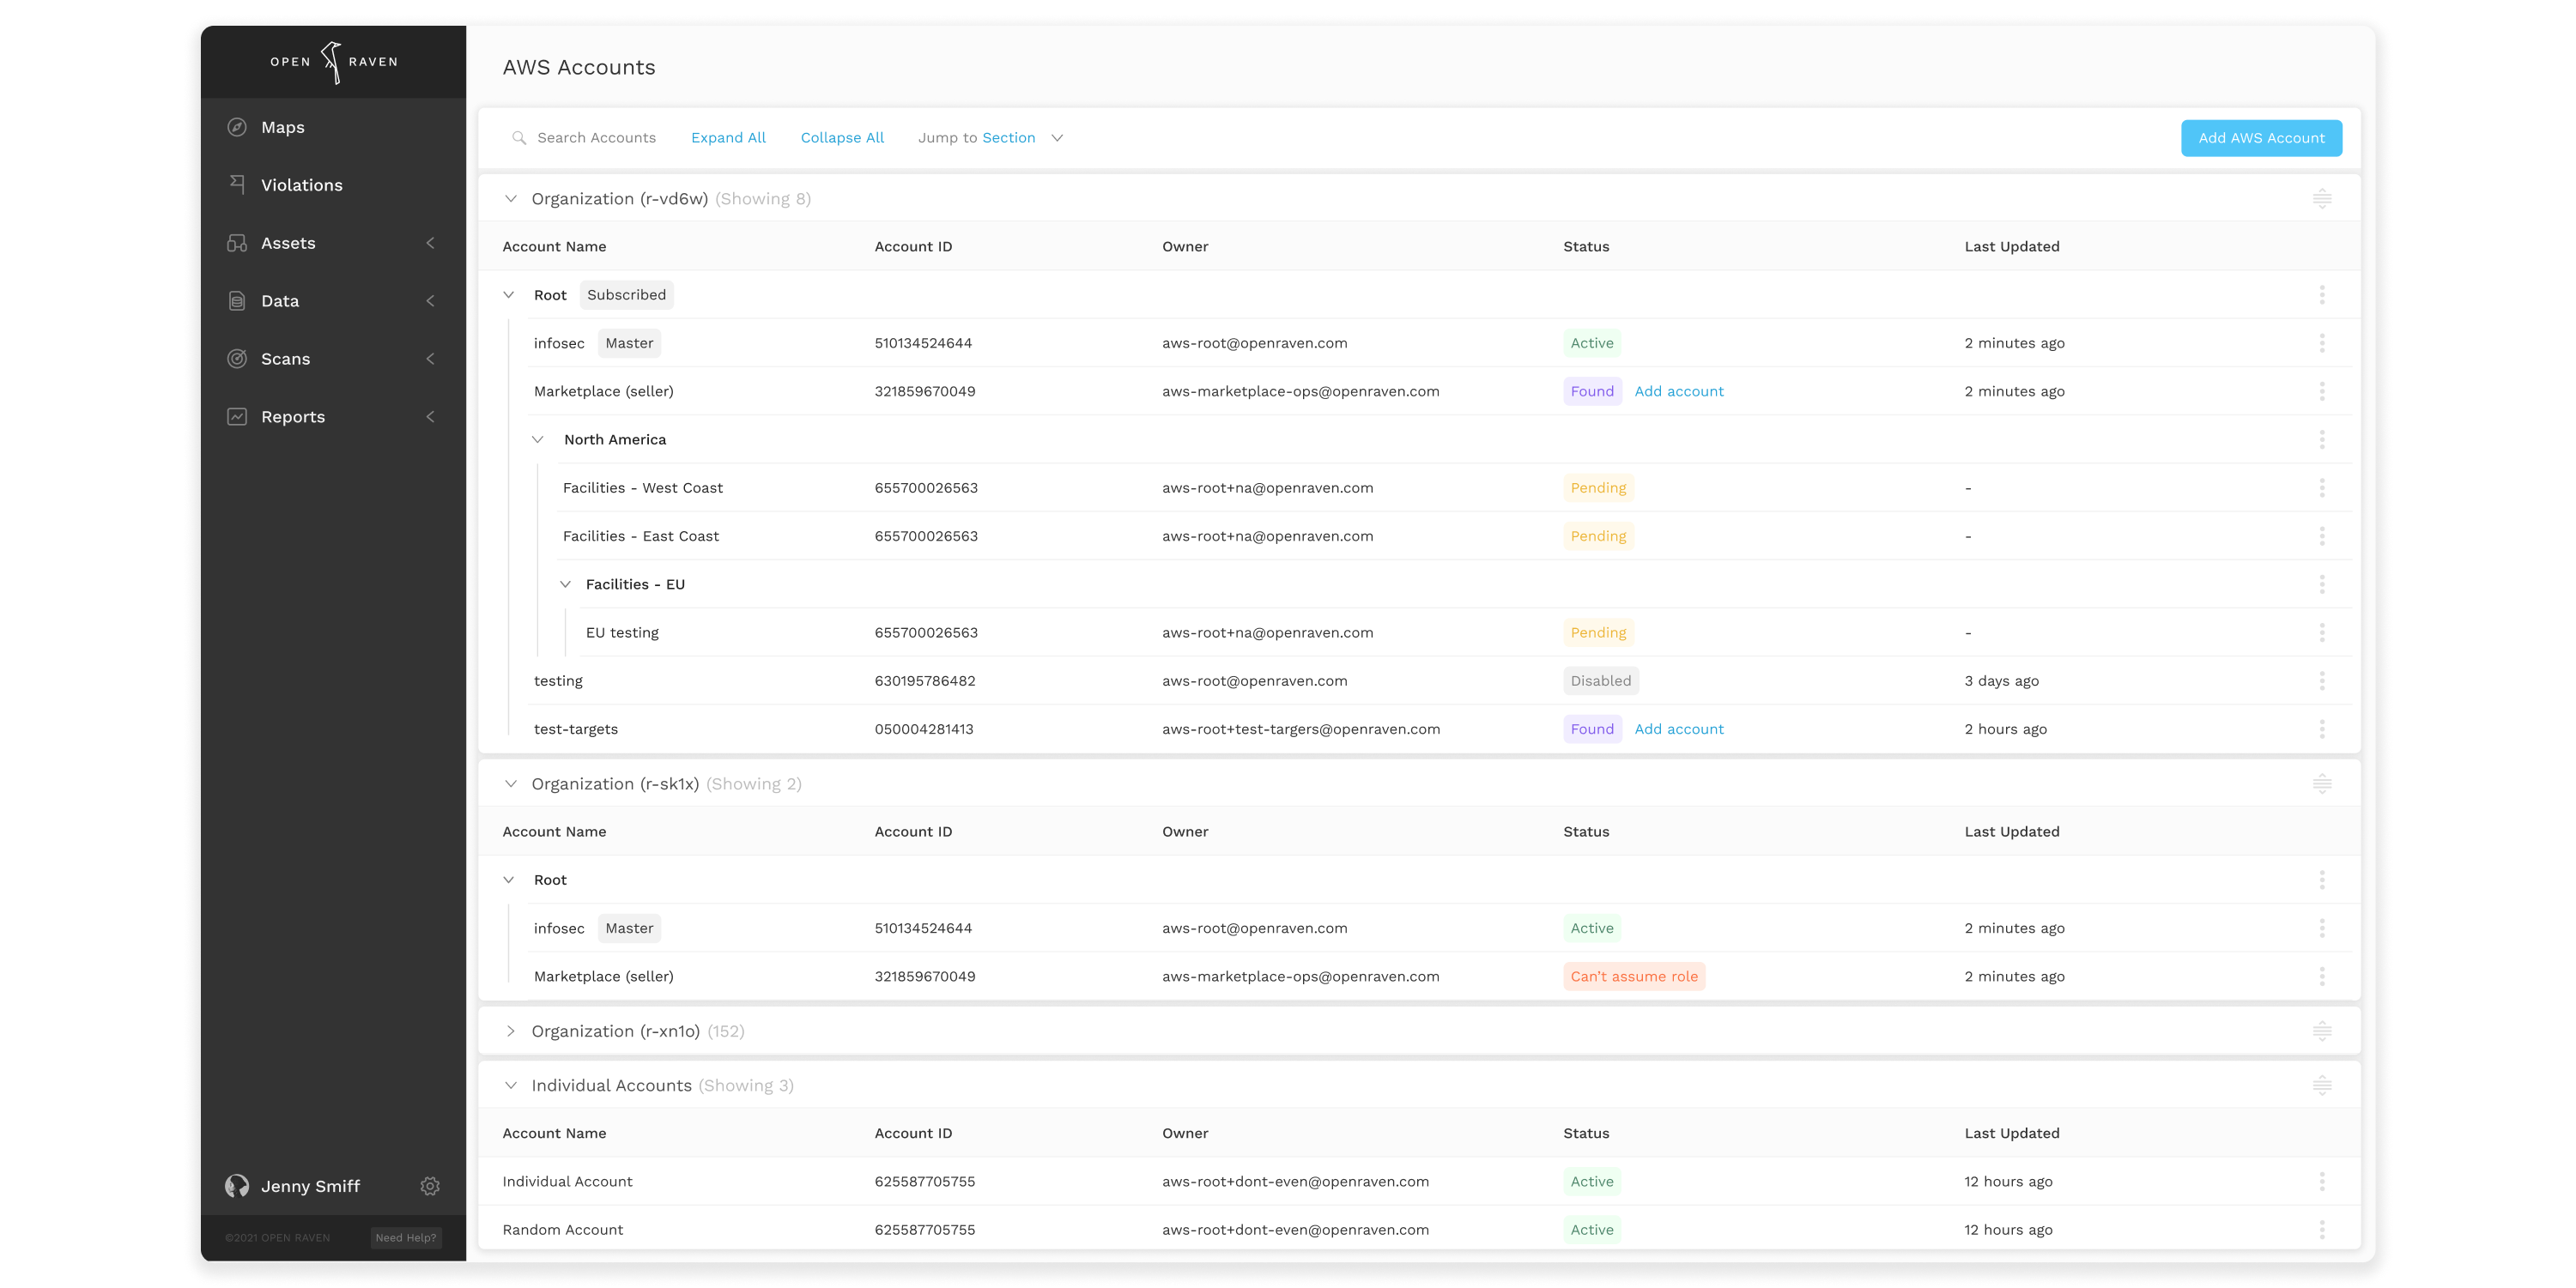The width and height of the screenshot is (2576, 1288).
Task: Click the Jenny Smiff user name
Action: 310,1186
